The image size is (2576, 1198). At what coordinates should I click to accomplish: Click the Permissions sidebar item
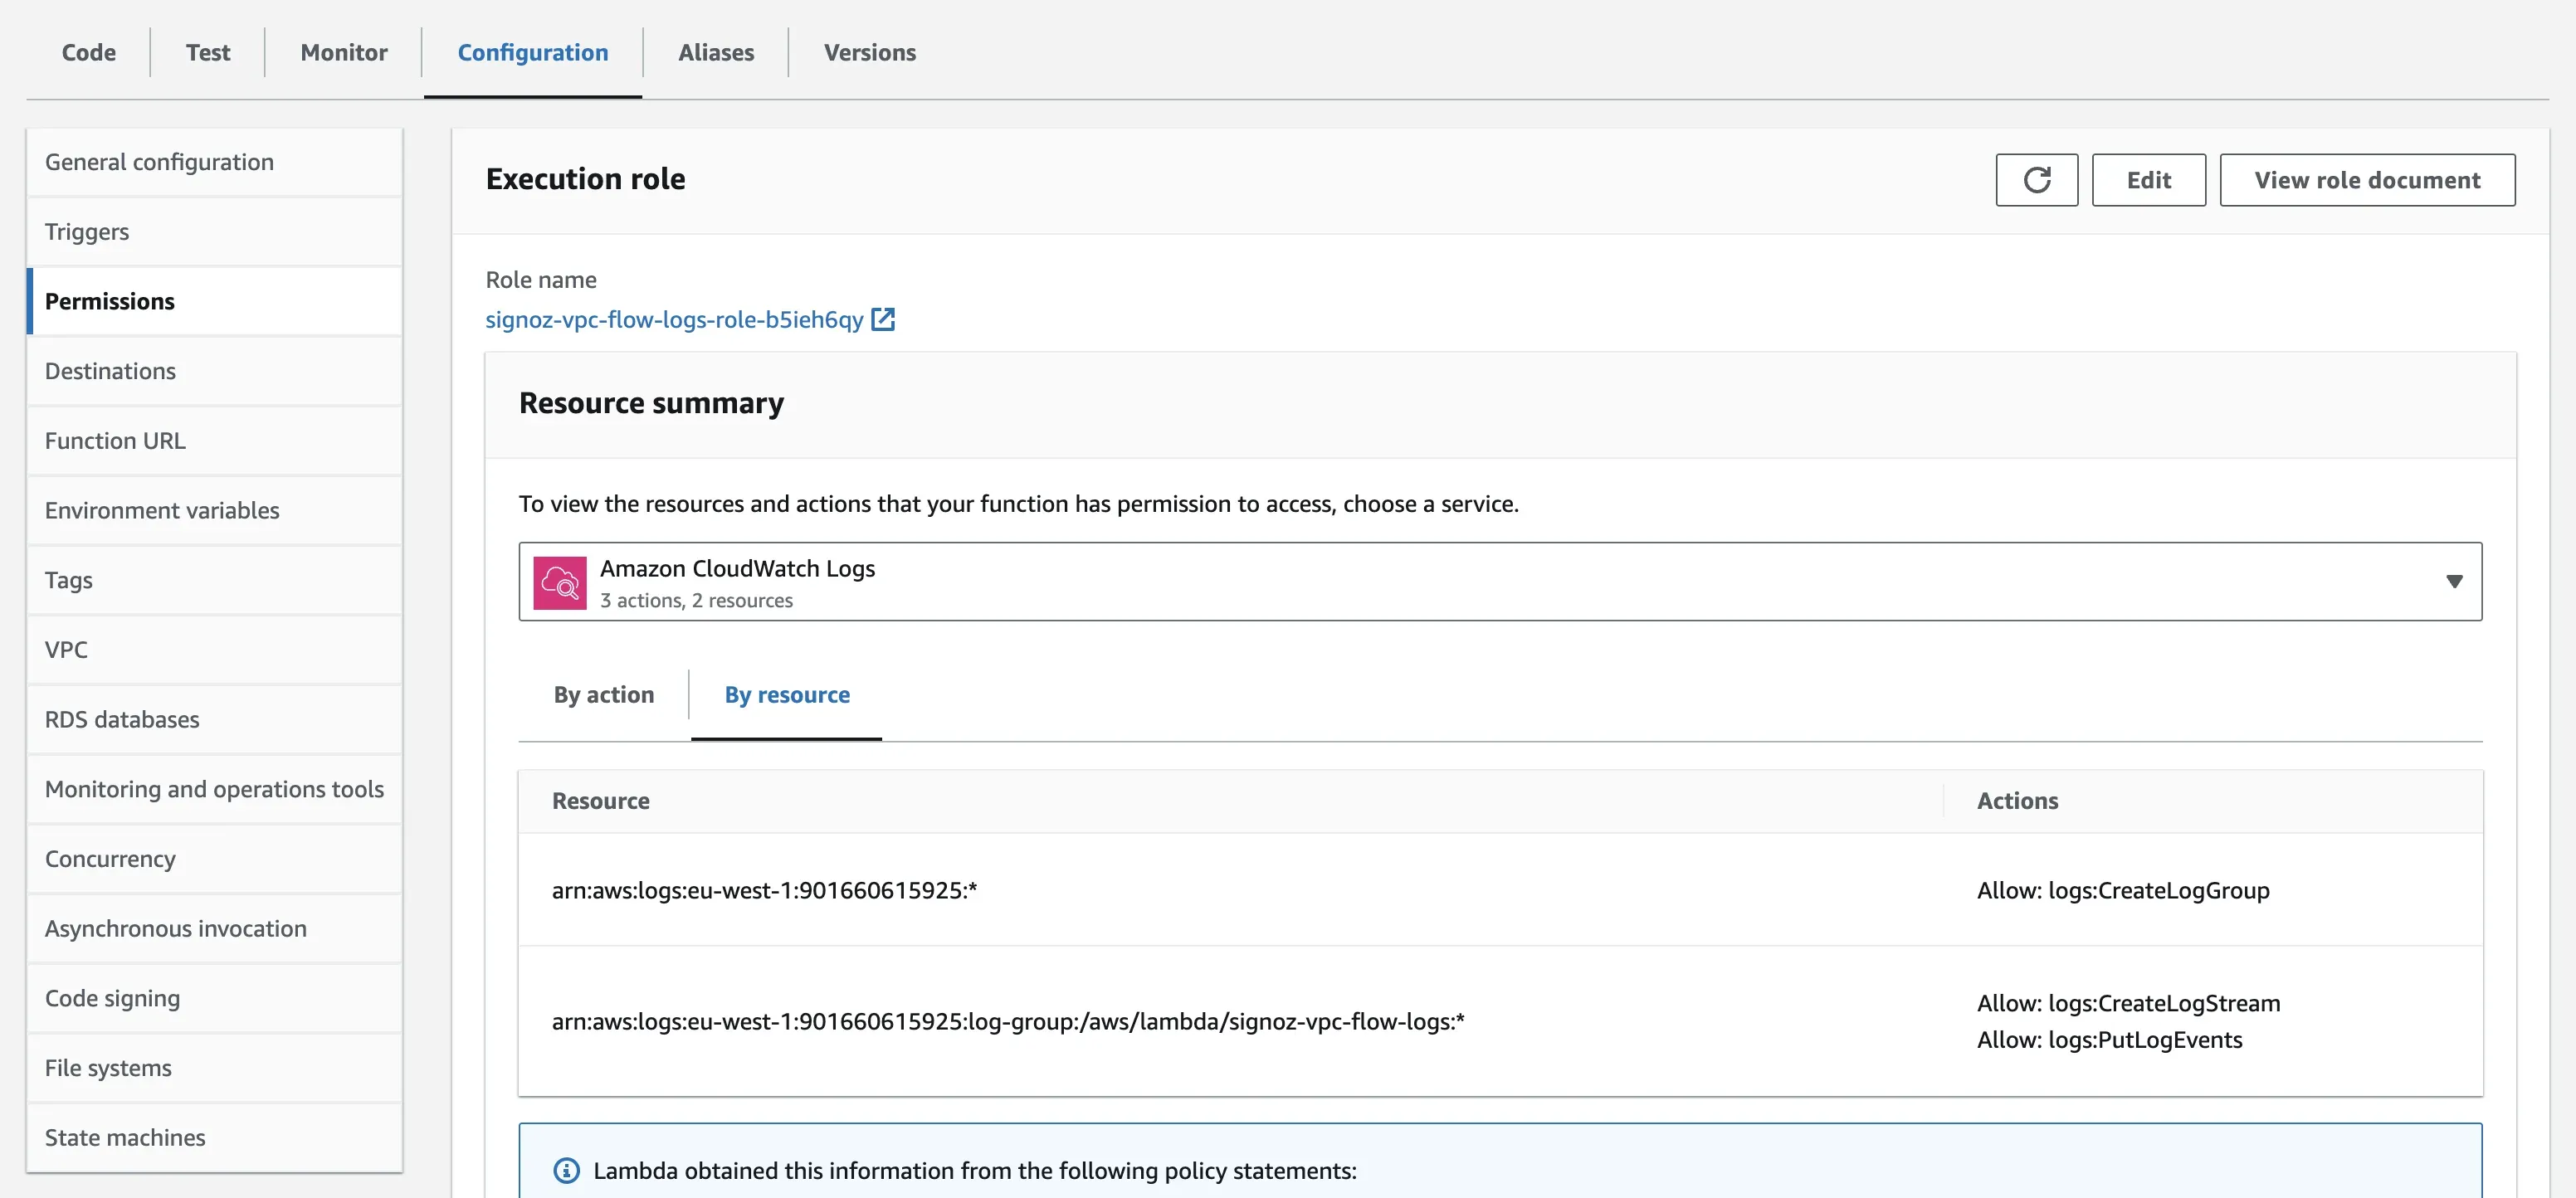pos(110,299)
